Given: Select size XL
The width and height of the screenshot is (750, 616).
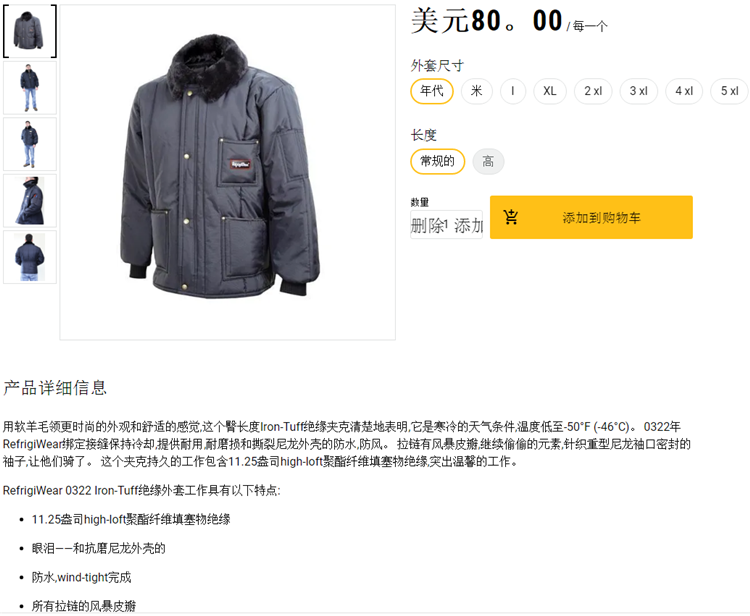Looking at the screenshot, I should click(550, 91).
